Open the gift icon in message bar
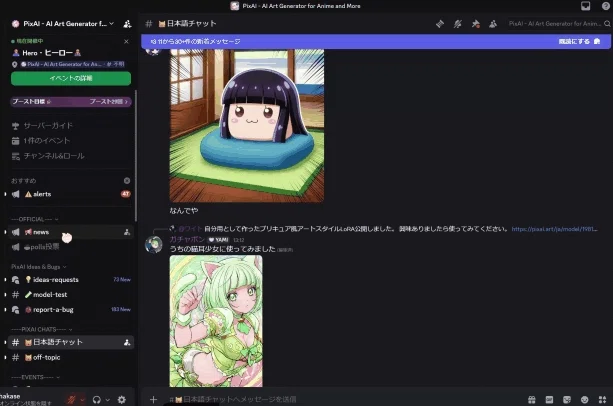 click(532, 399)
